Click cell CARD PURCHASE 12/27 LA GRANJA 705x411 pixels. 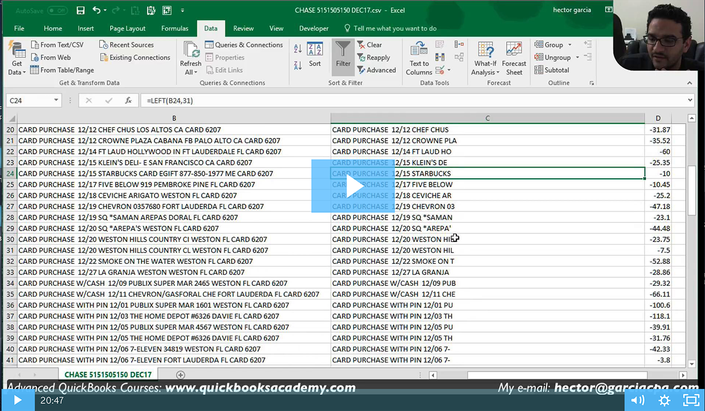tap(487, 272)
